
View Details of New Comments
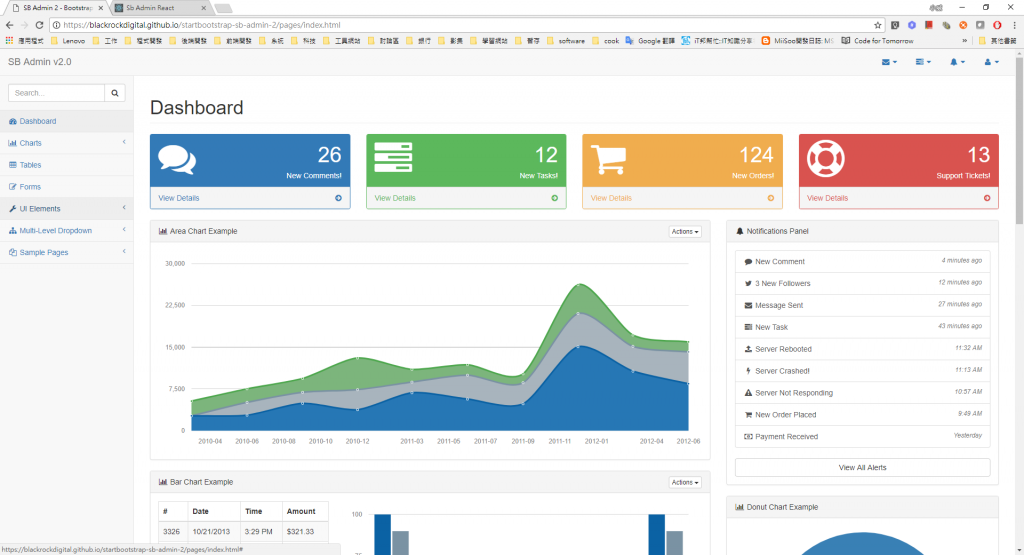(x=178, y=198)
